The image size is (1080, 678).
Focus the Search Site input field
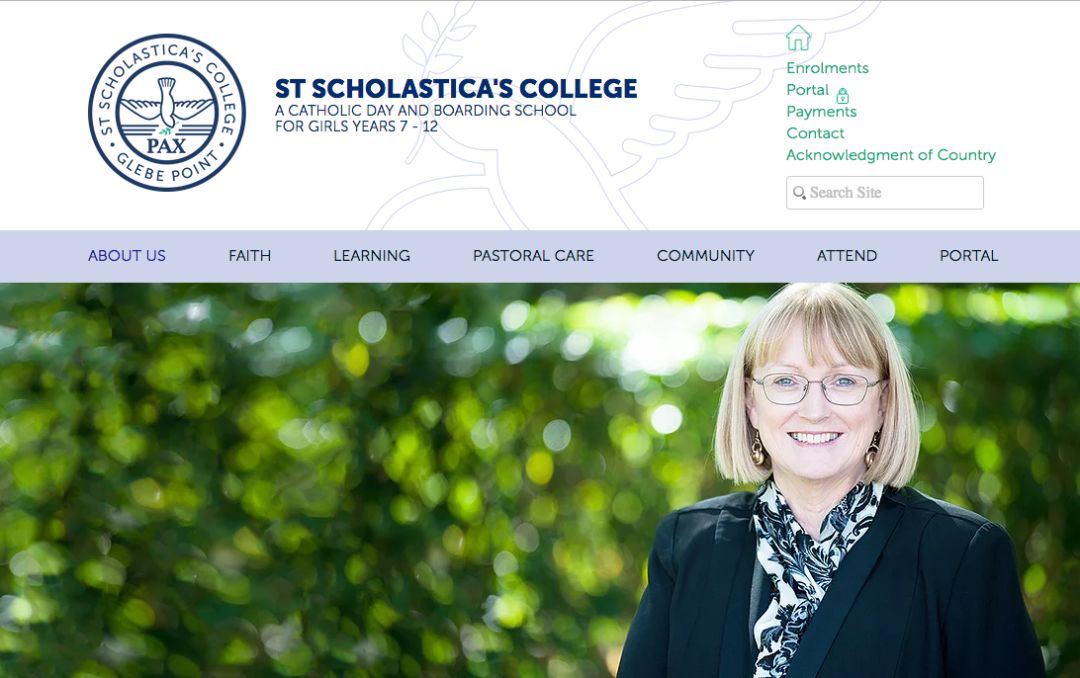(884, 192)
